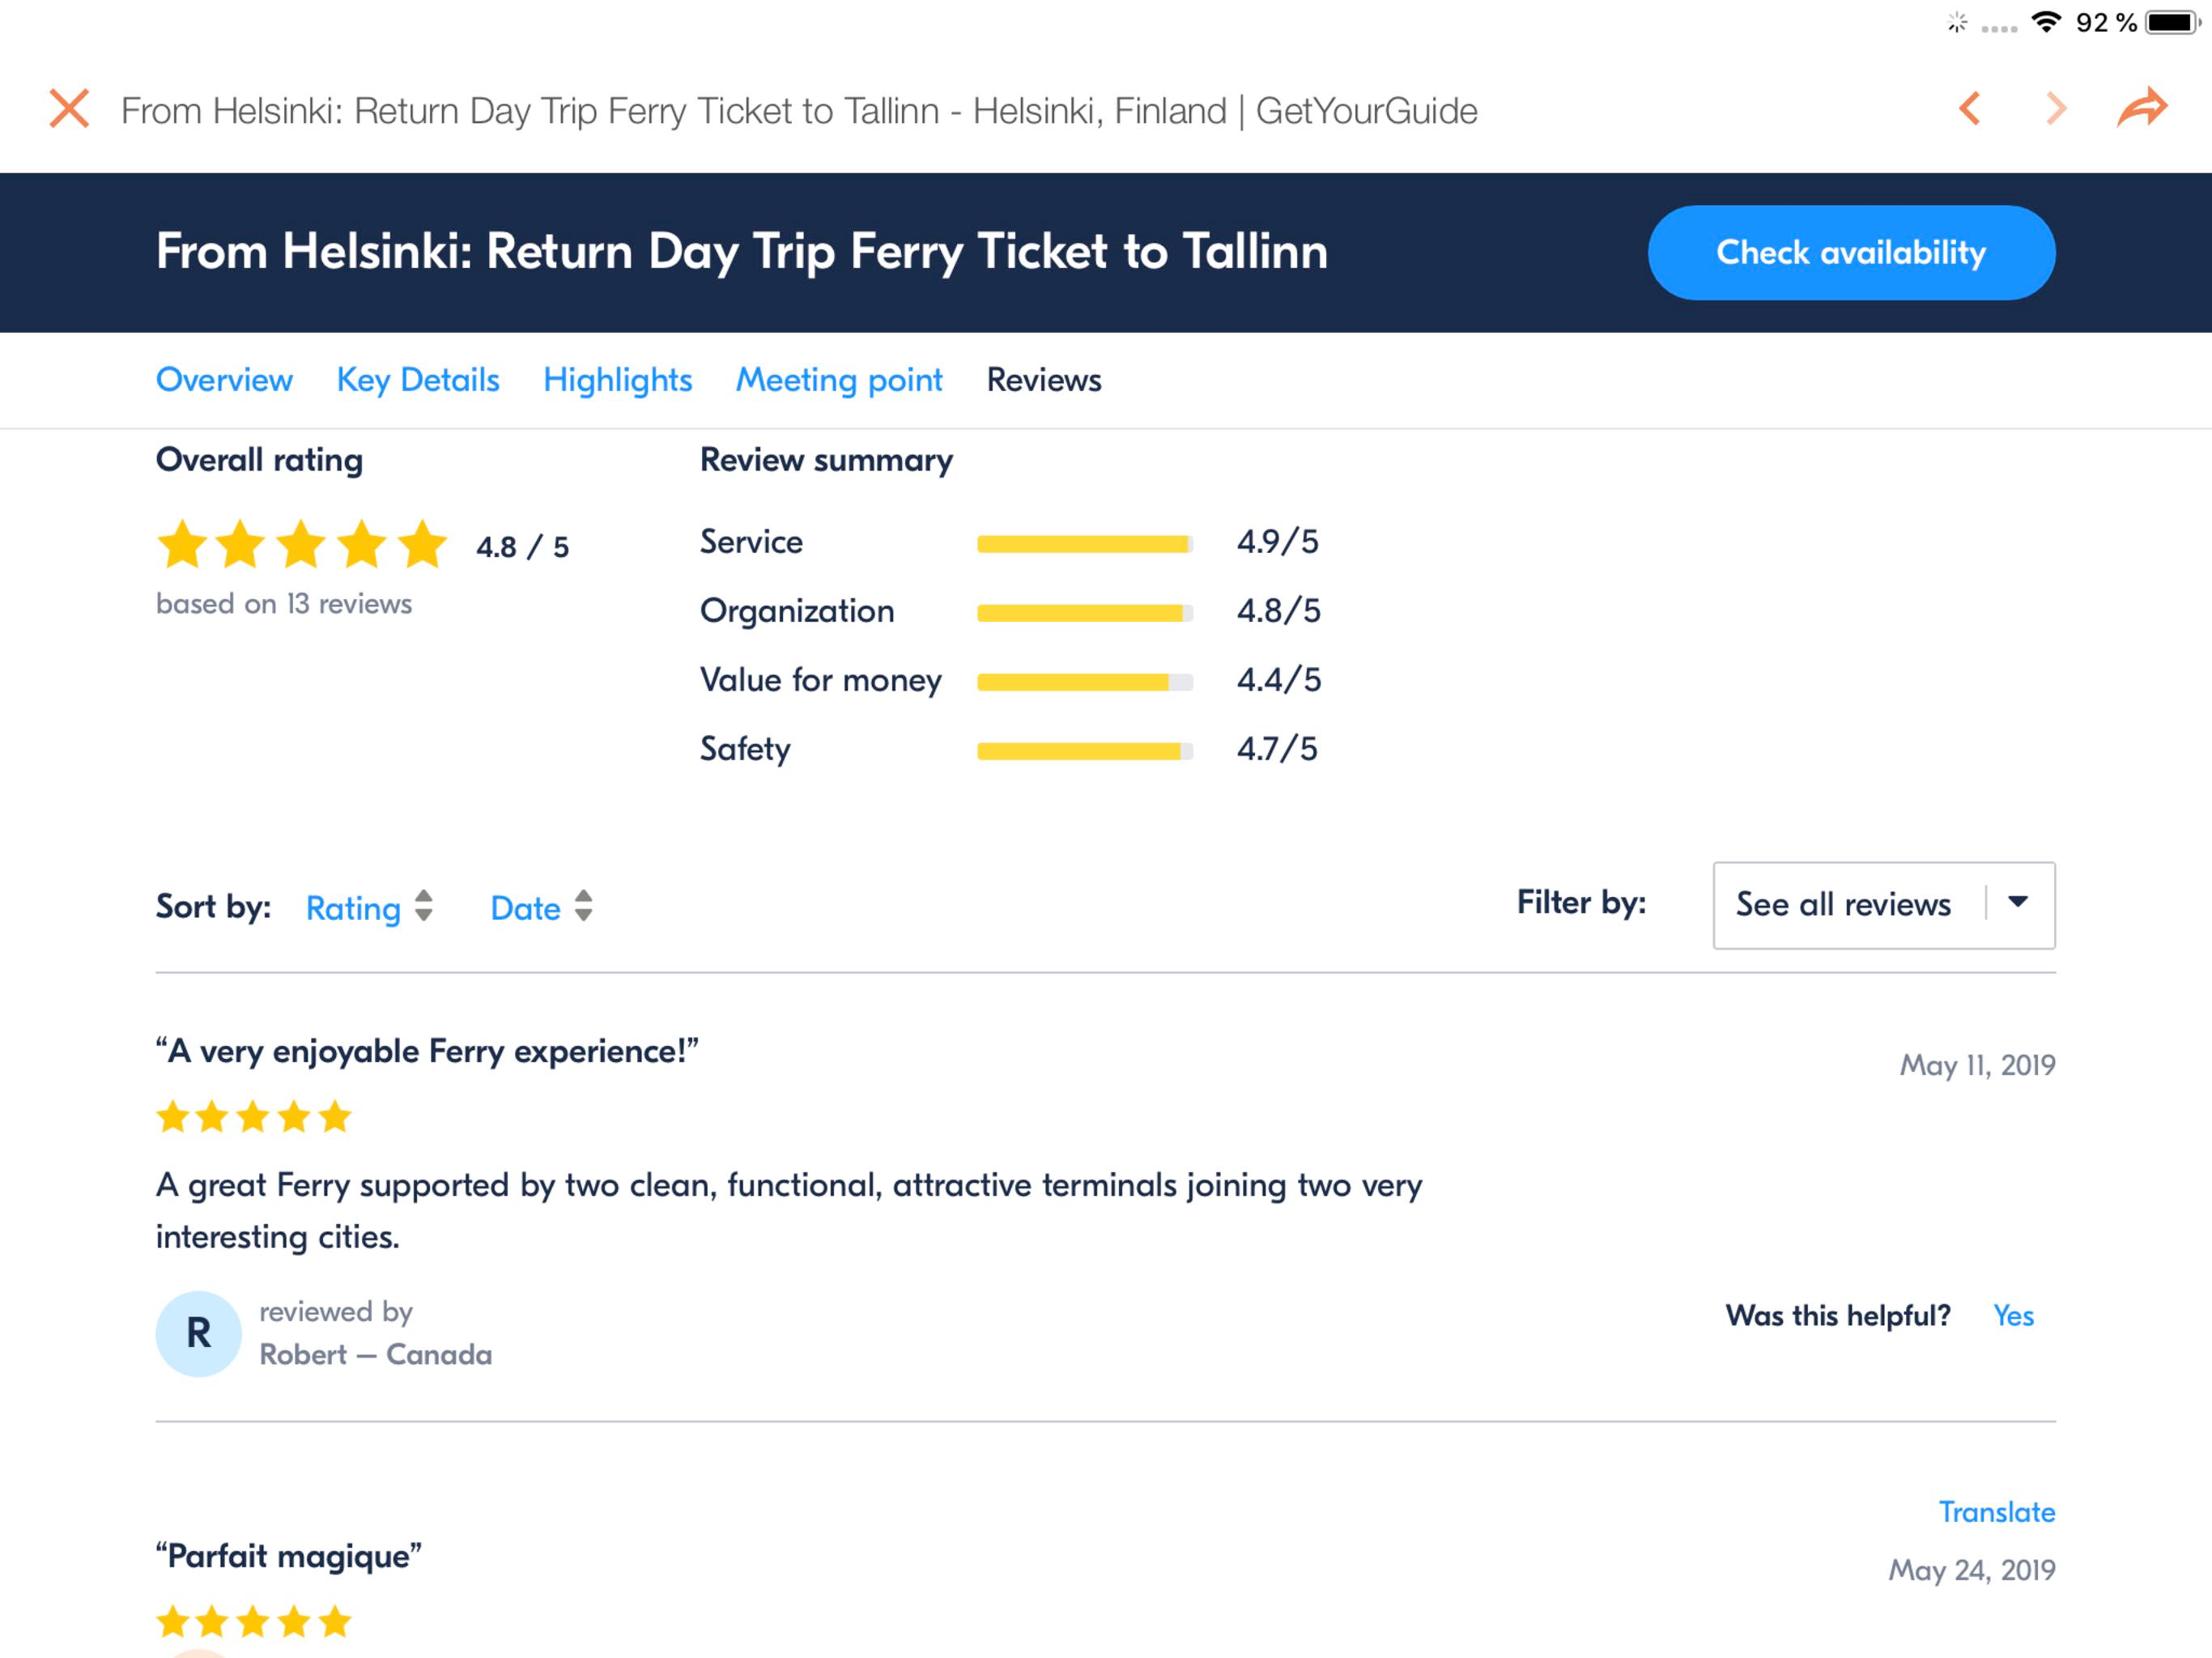2212x1658 pixels.
Task: Close the browser page with orange X
Action: pyautogui.click(x=69, y=109)
